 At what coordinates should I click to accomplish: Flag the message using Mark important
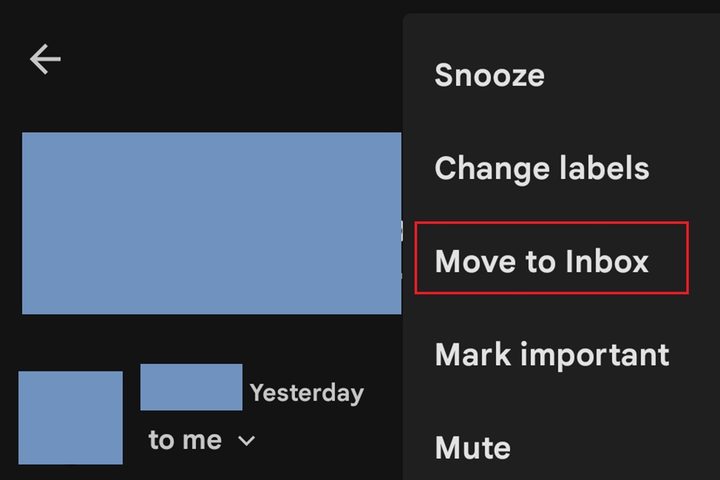coord(551,354)
